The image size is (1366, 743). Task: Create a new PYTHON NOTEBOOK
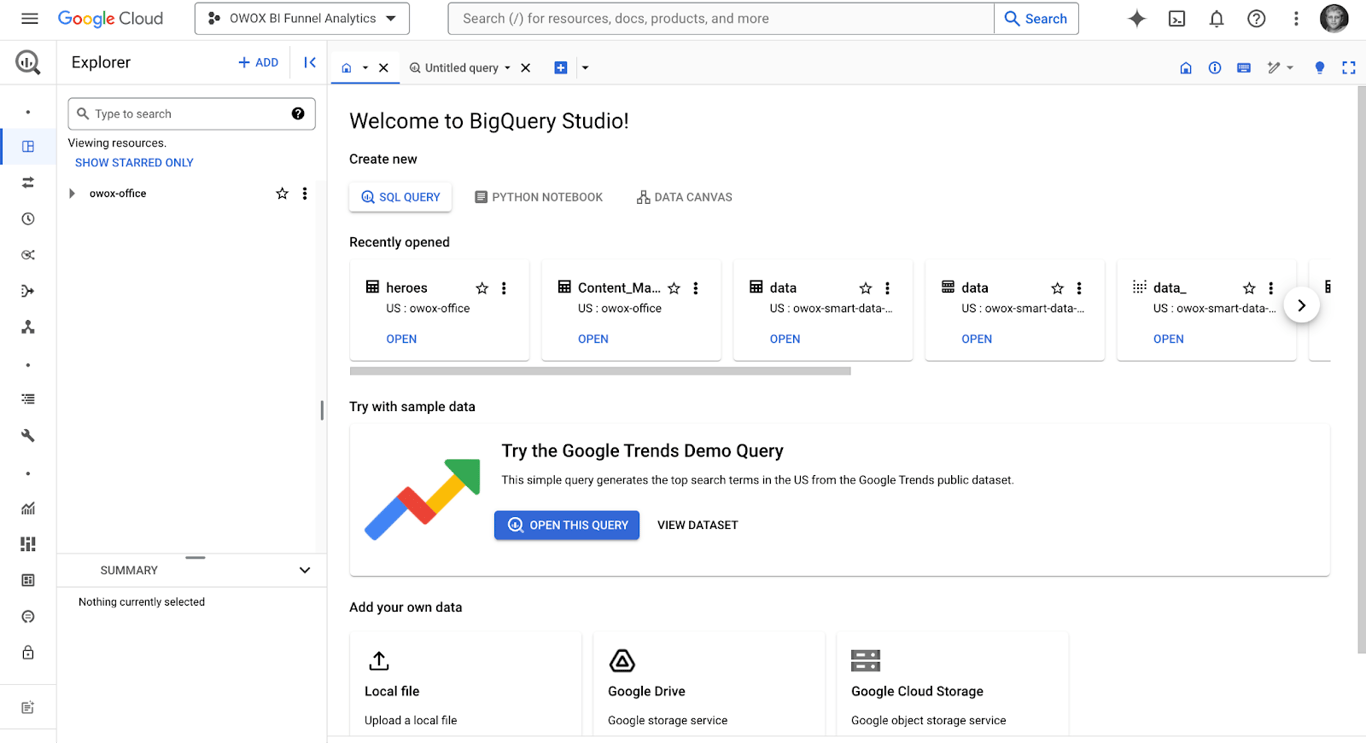538,197
